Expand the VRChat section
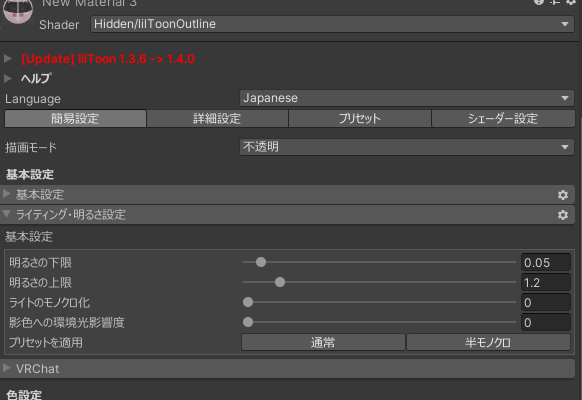Screen dimensions: 582x400 click(7, 368)
